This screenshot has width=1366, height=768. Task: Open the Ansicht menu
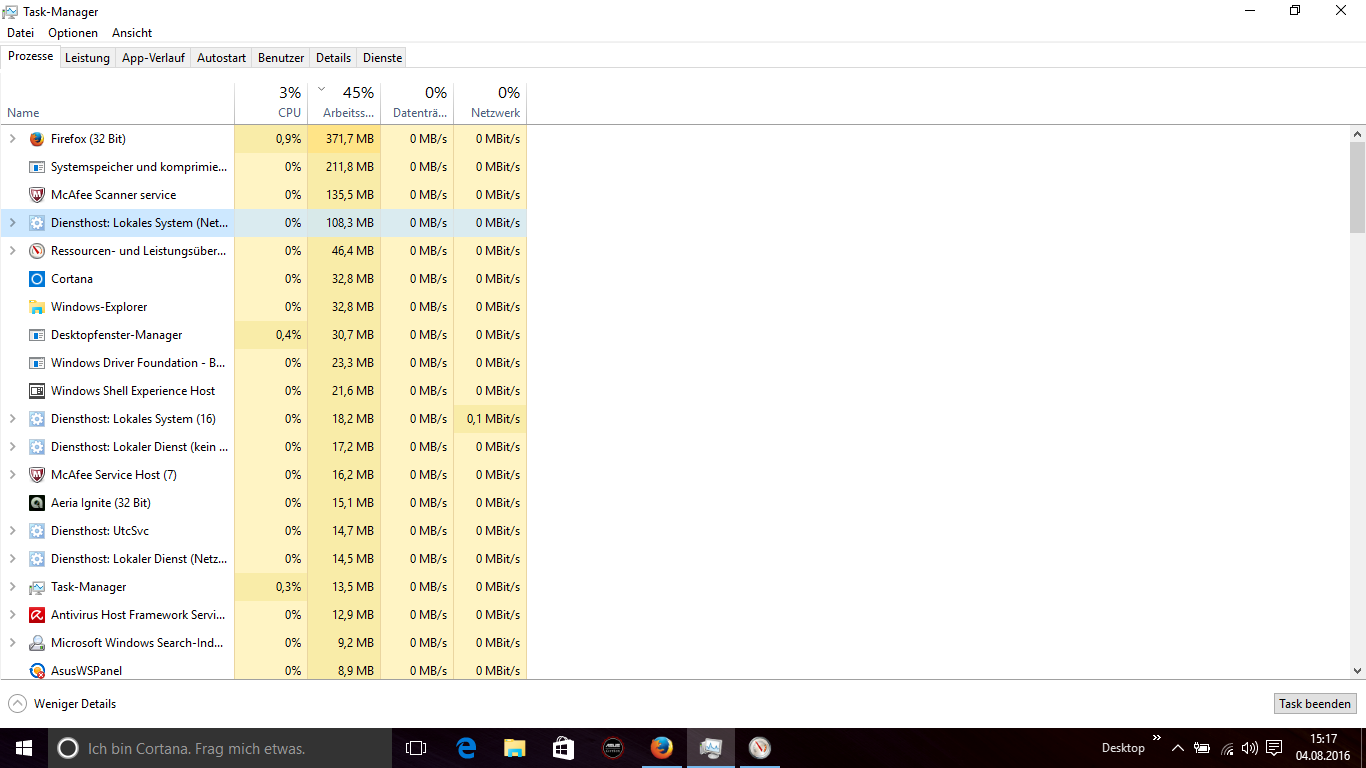132,33
